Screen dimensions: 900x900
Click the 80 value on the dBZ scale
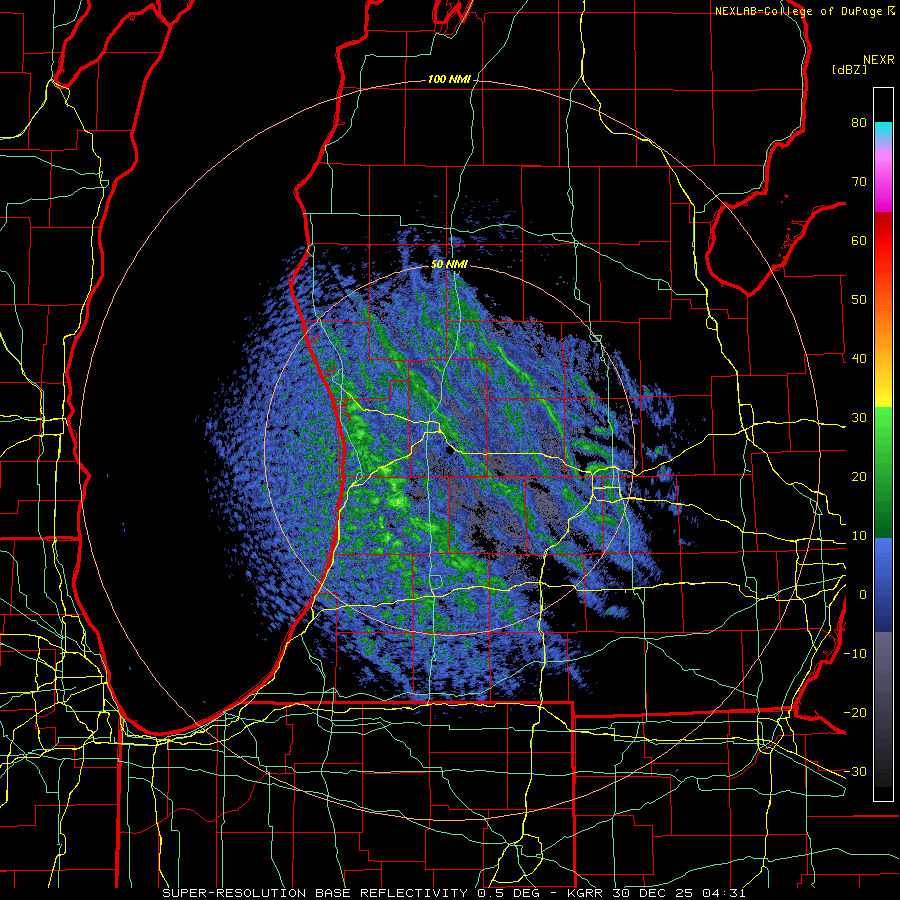tap(859, 122)
